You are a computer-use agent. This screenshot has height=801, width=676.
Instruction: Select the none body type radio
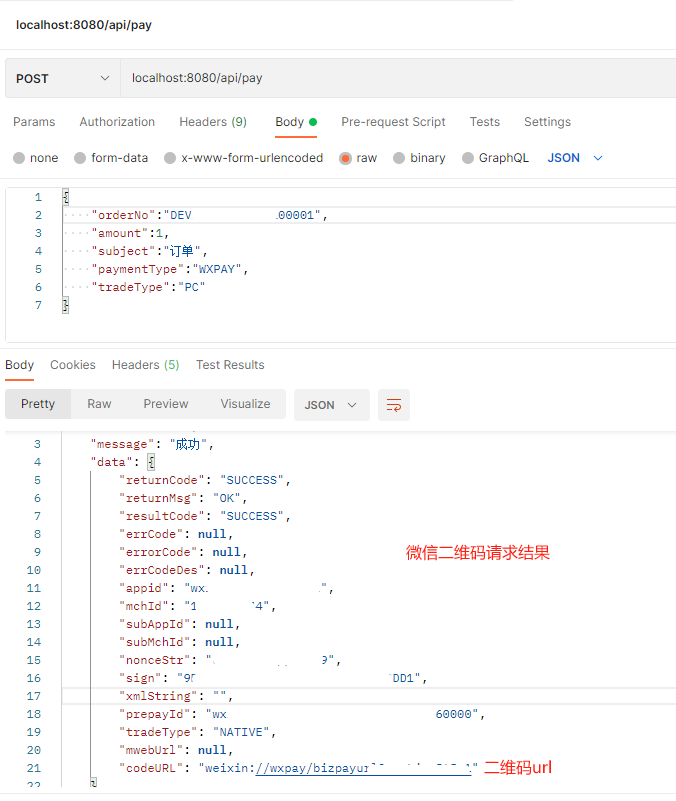[19, 158]
